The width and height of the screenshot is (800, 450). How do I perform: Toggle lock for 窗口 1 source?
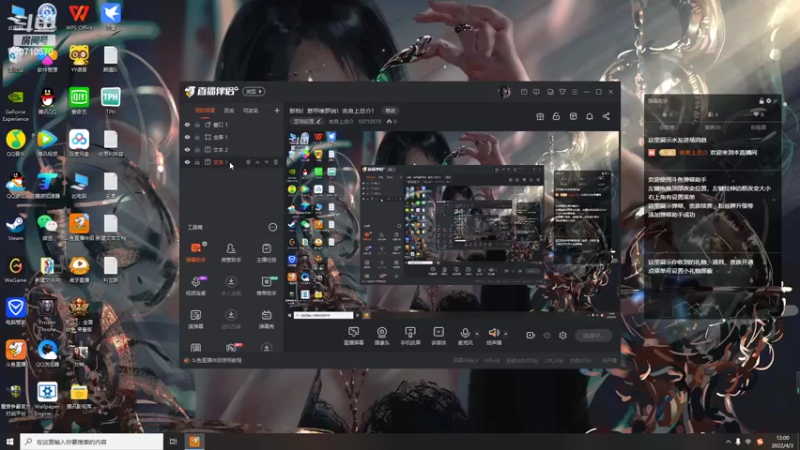click(197, 124)
